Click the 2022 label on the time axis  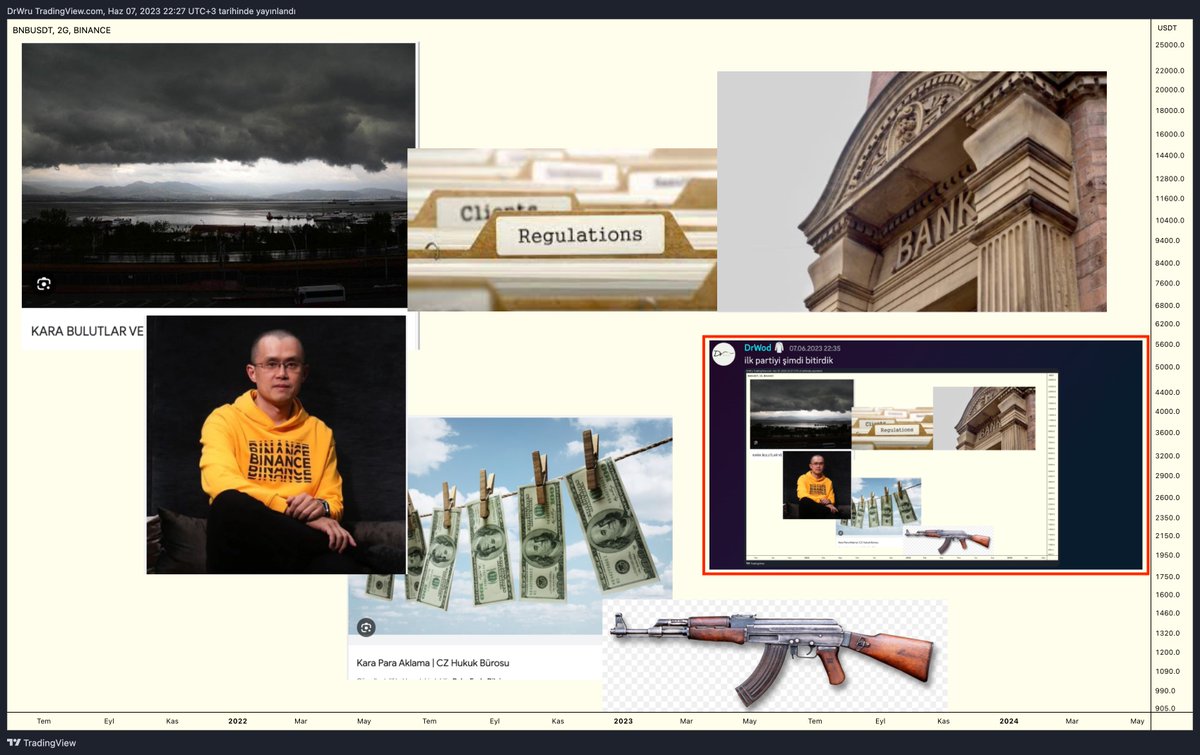[238, 721]
